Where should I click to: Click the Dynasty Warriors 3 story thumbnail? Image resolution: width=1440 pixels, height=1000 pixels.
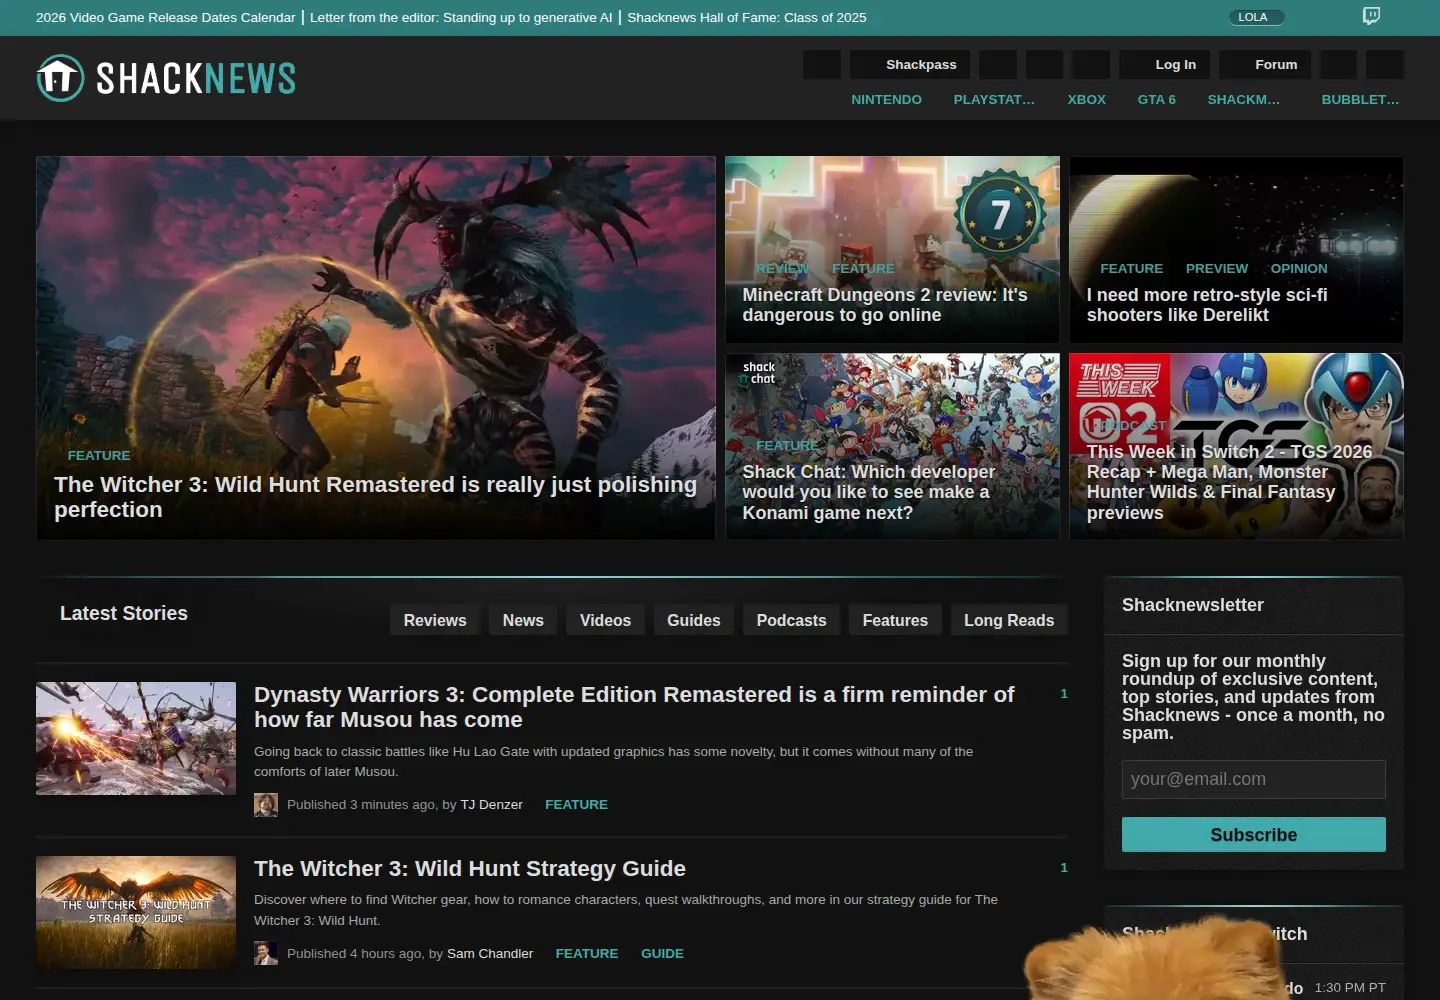[x=136, y=738]
